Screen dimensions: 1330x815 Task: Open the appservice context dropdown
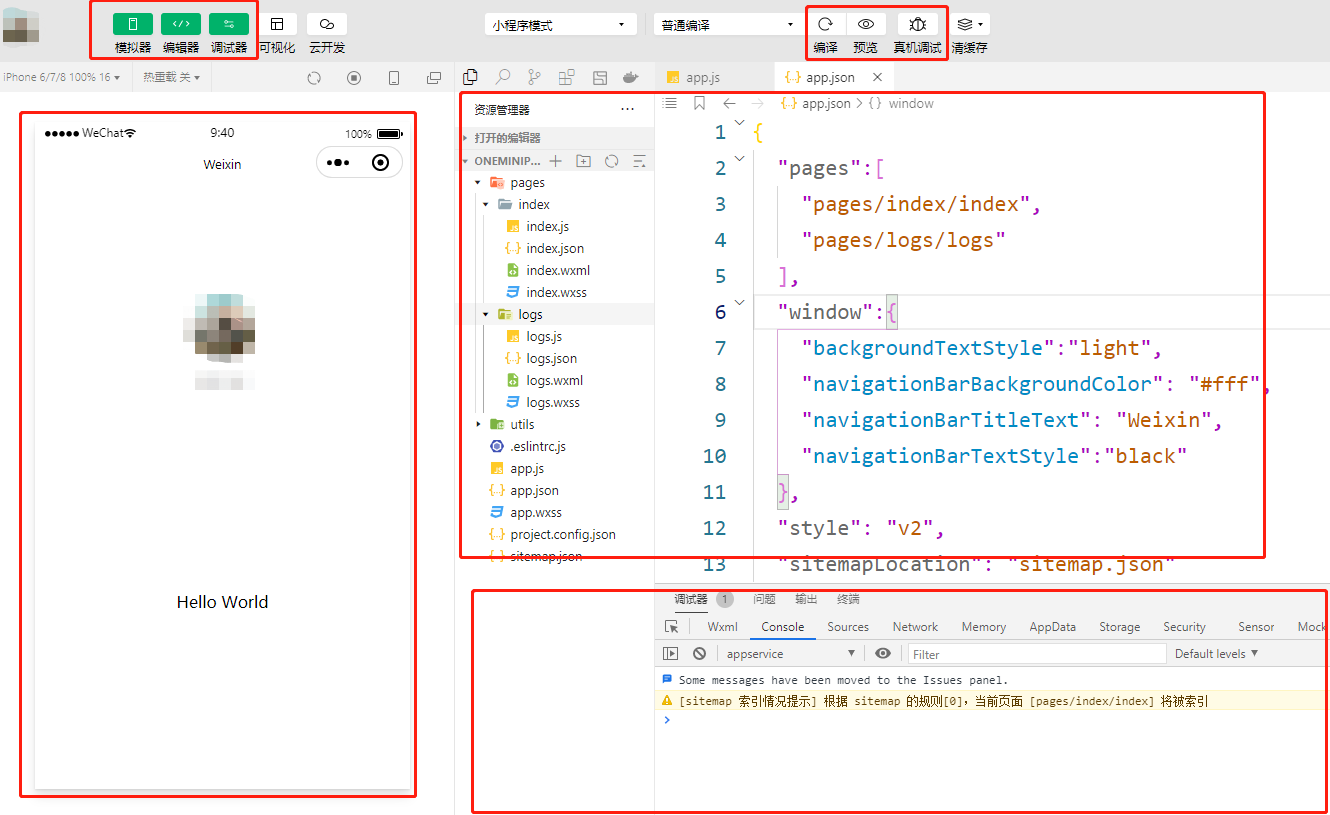[791, 653]
